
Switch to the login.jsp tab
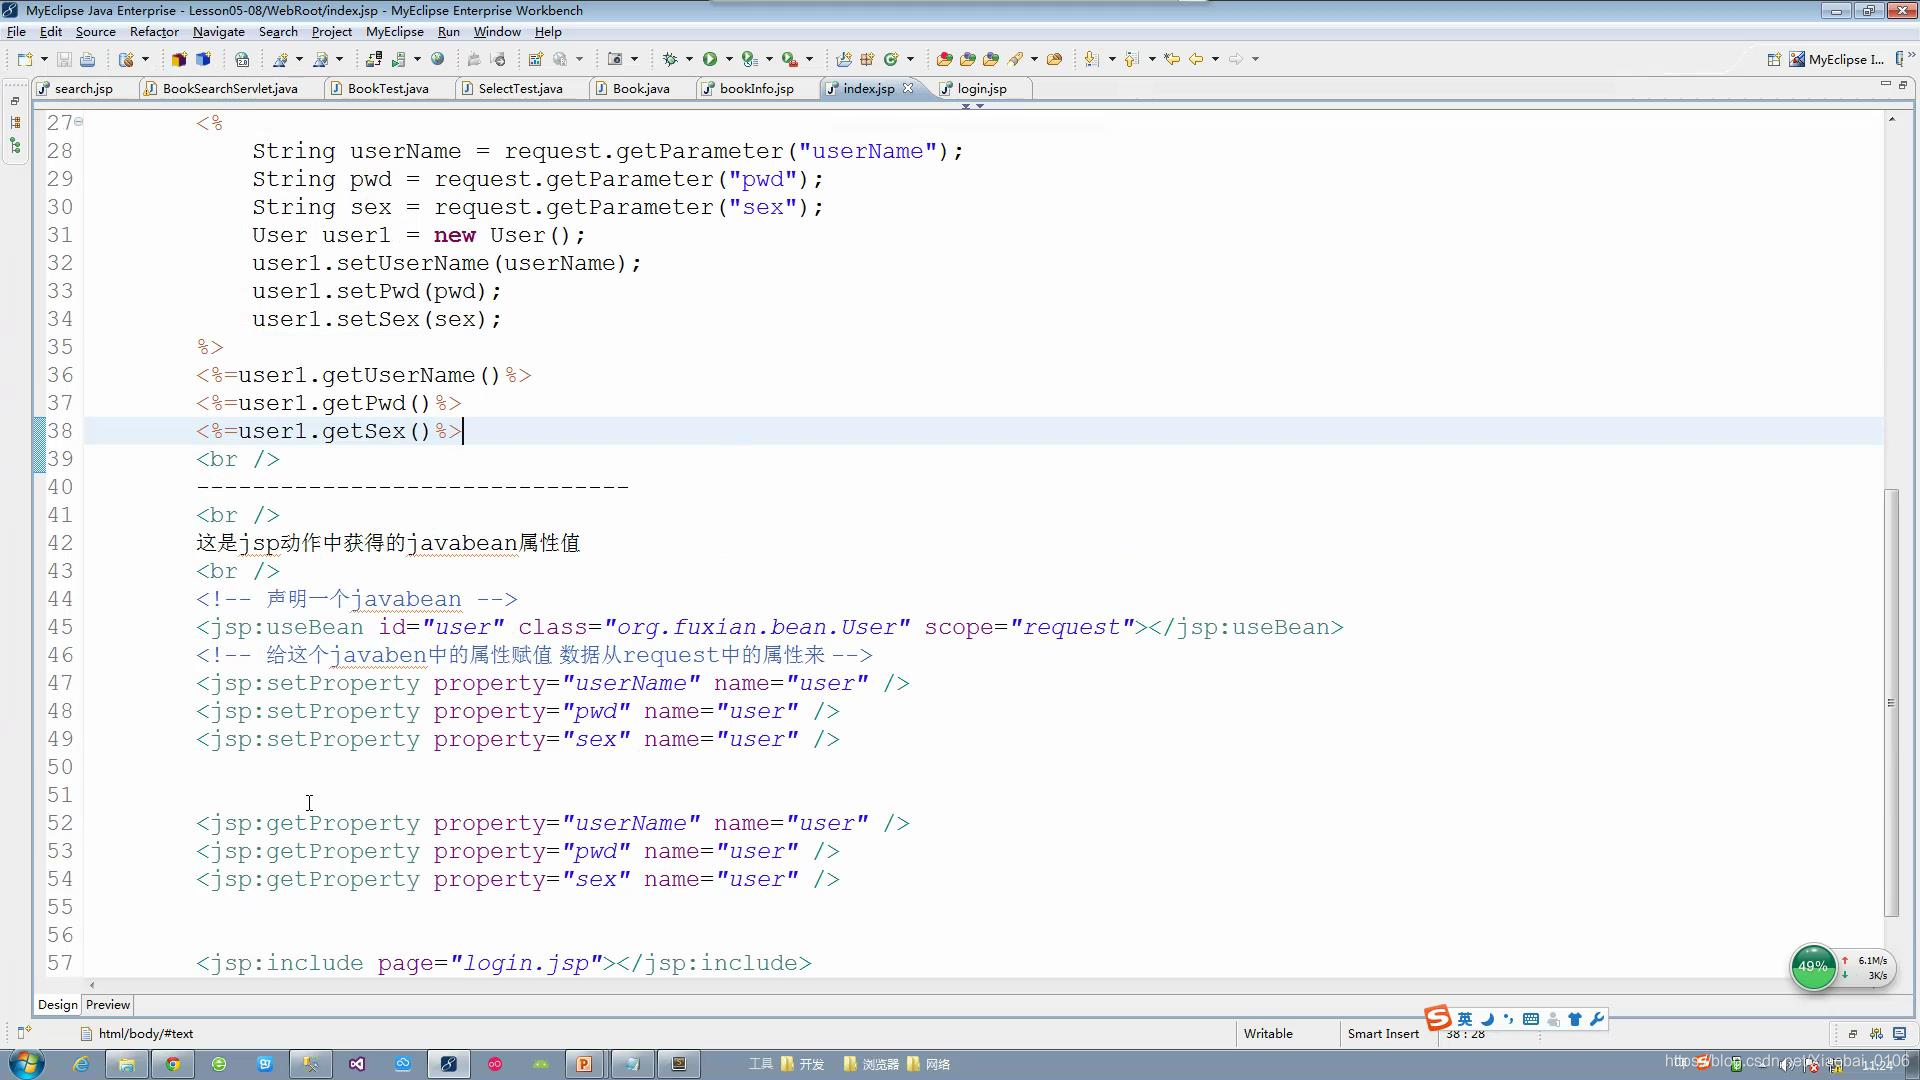982,89
